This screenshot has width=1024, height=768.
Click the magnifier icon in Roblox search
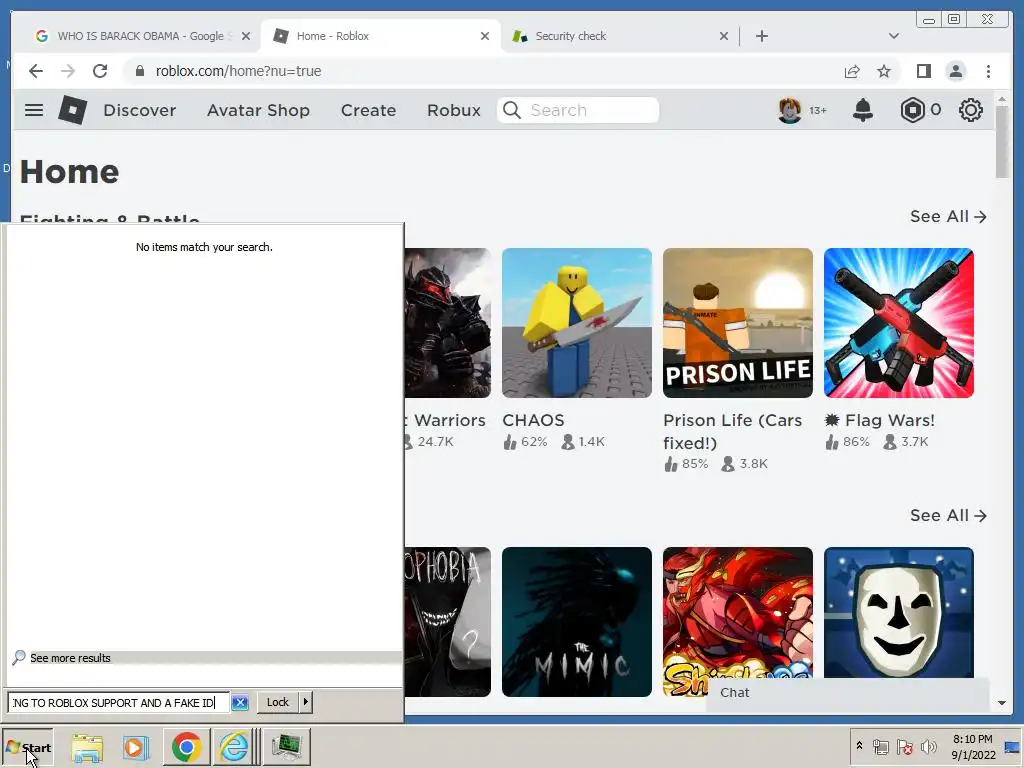tap(512, 110)
